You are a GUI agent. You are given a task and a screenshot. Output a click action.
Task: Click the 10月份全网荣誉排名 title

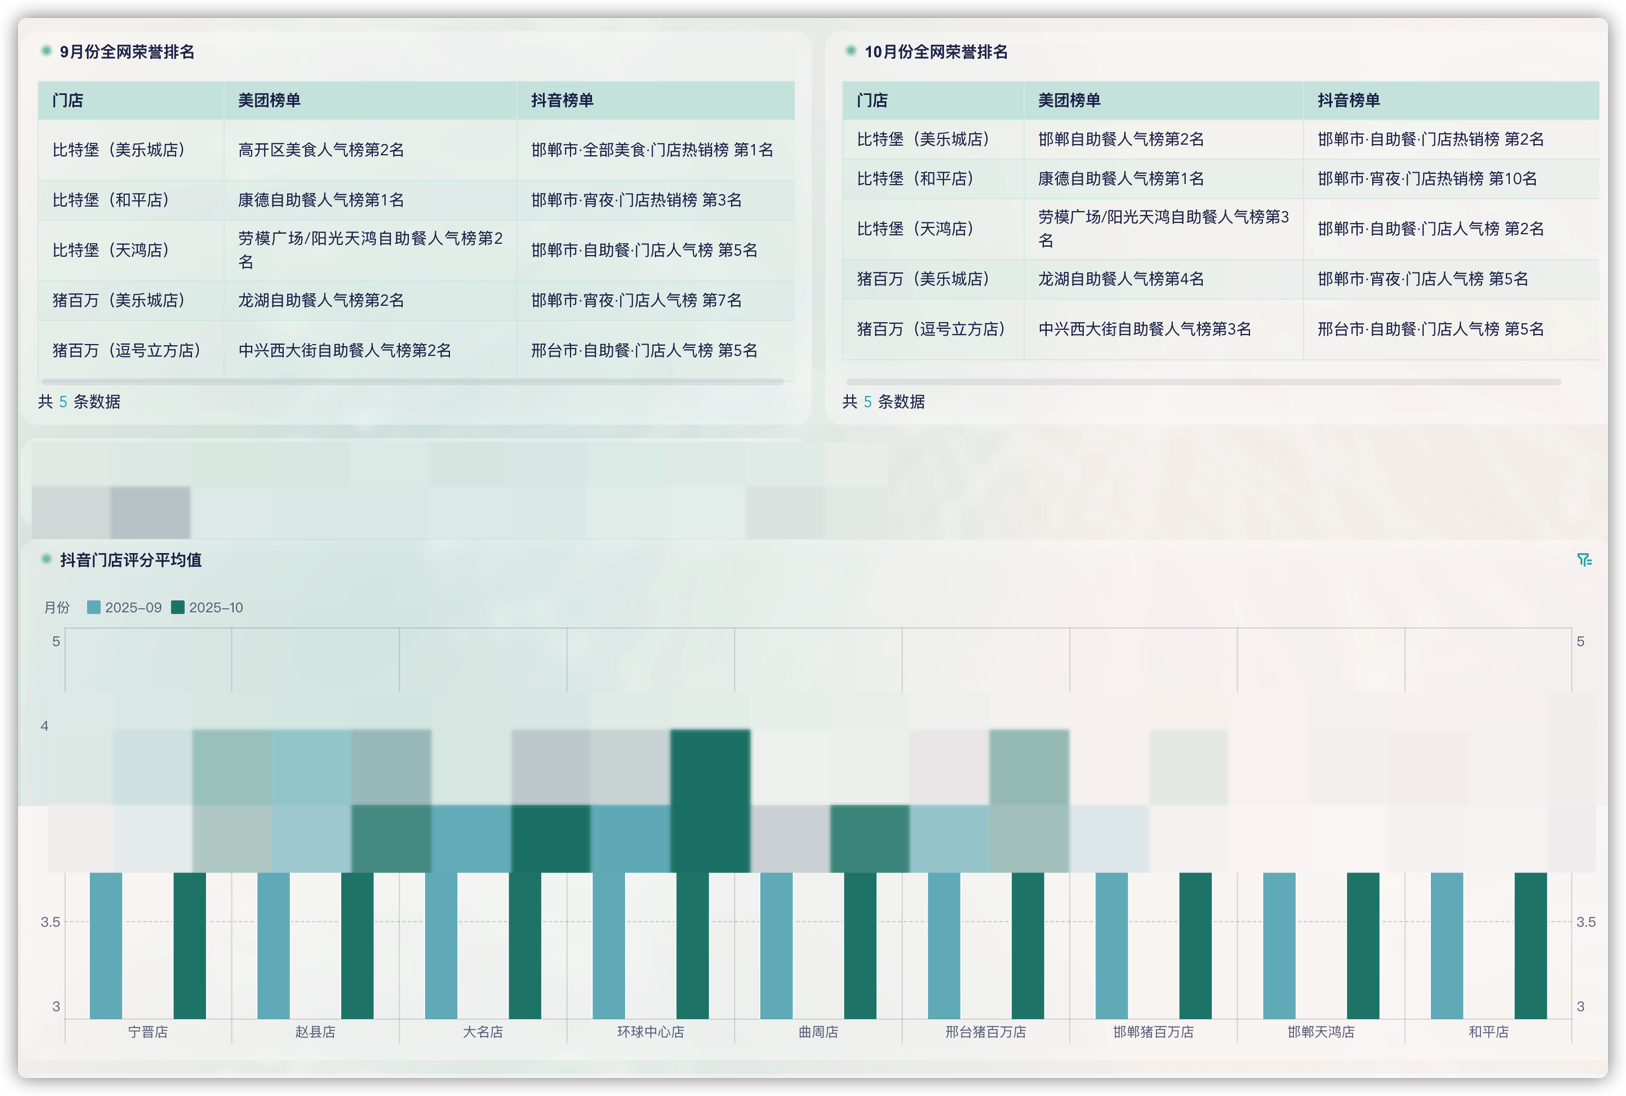point(936,52)
